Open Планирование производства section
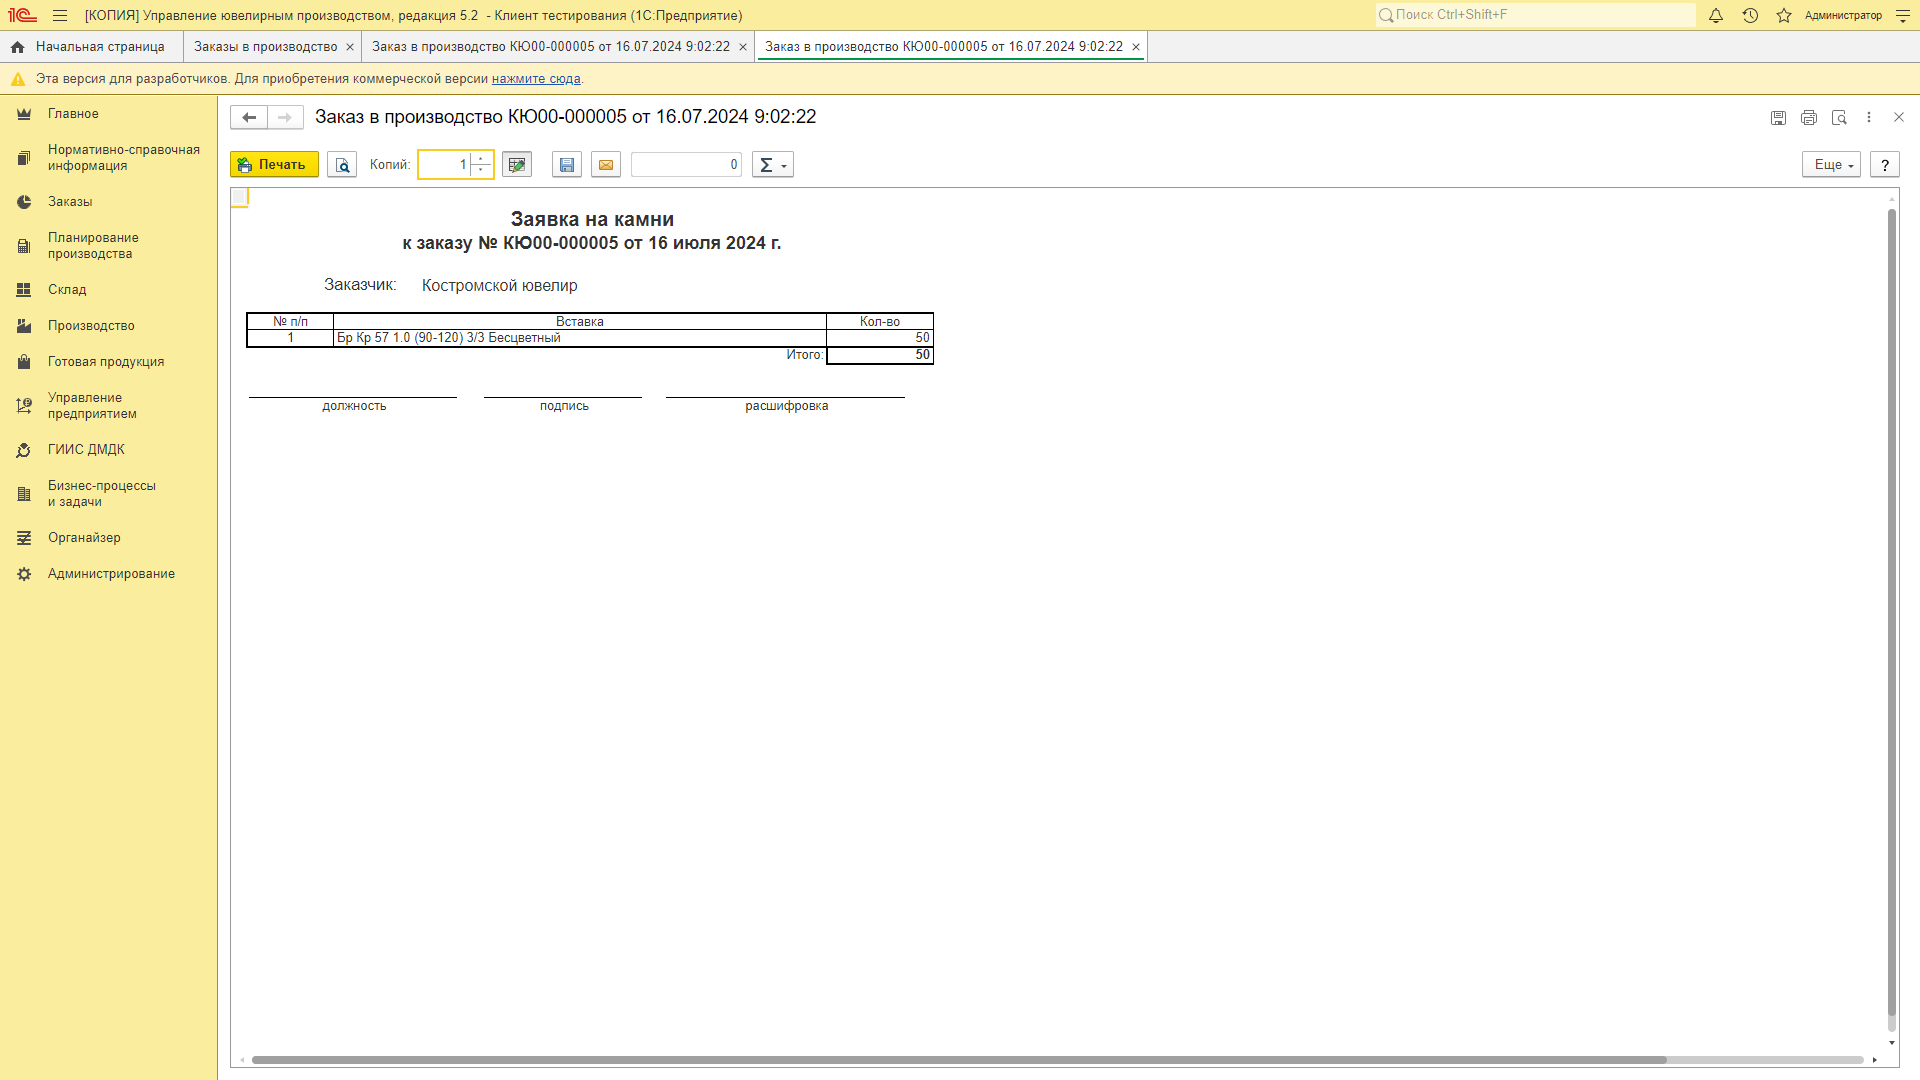 [x=108, y=246]
